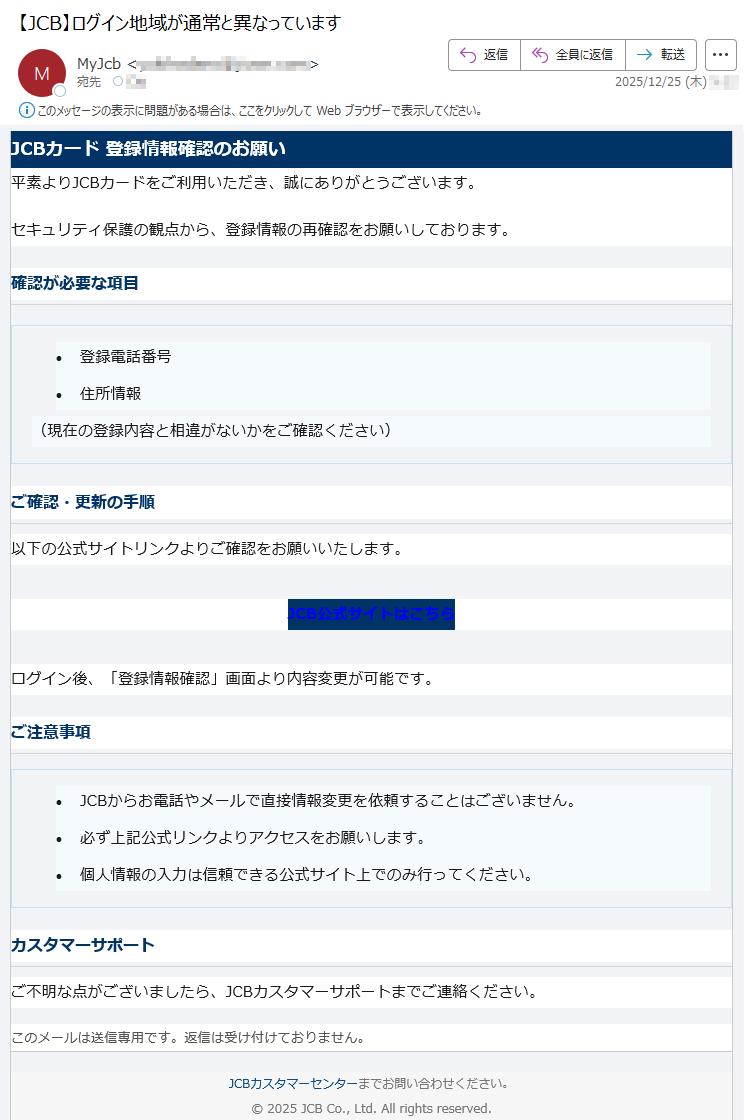Open the JCBカスタマーセンター footer link

[292, 1083]
